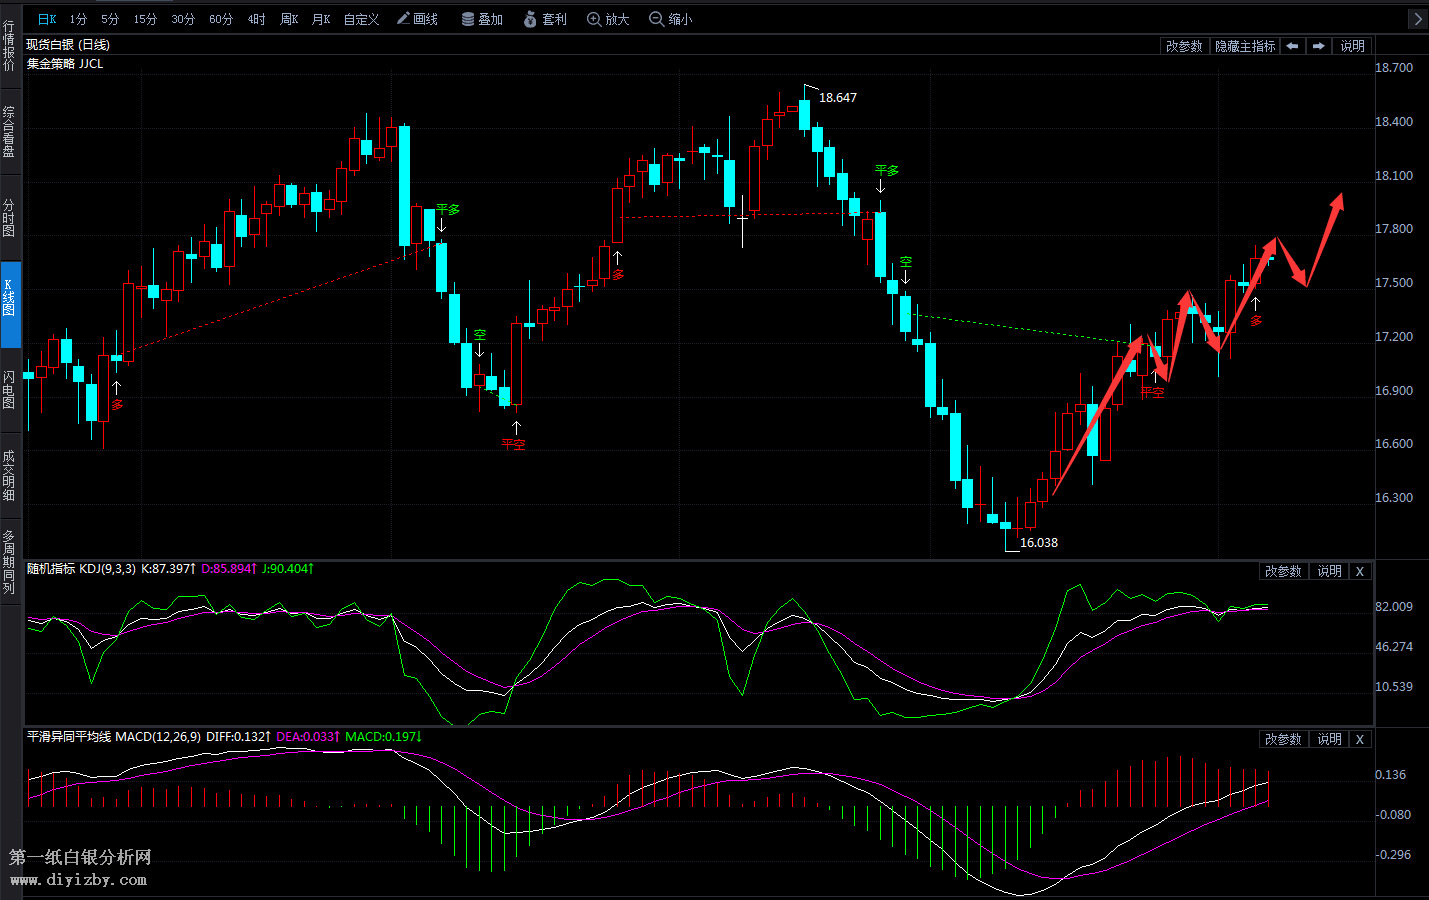Switch to the 周K weekly chart
The image size is (1429, 900).
click(x=289, y=19)
